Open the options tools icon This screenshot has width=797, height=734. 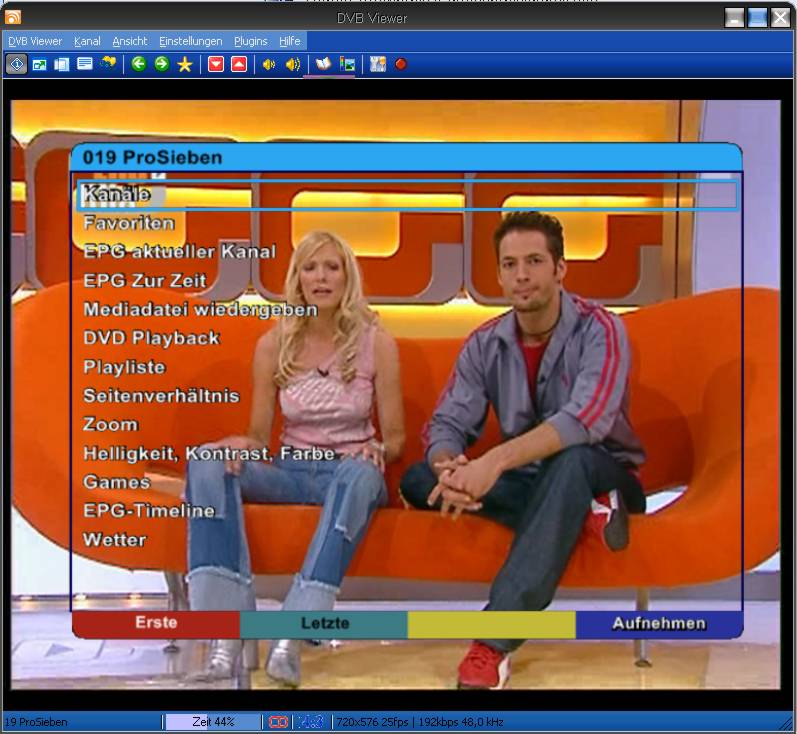click(x=378, y=65)
